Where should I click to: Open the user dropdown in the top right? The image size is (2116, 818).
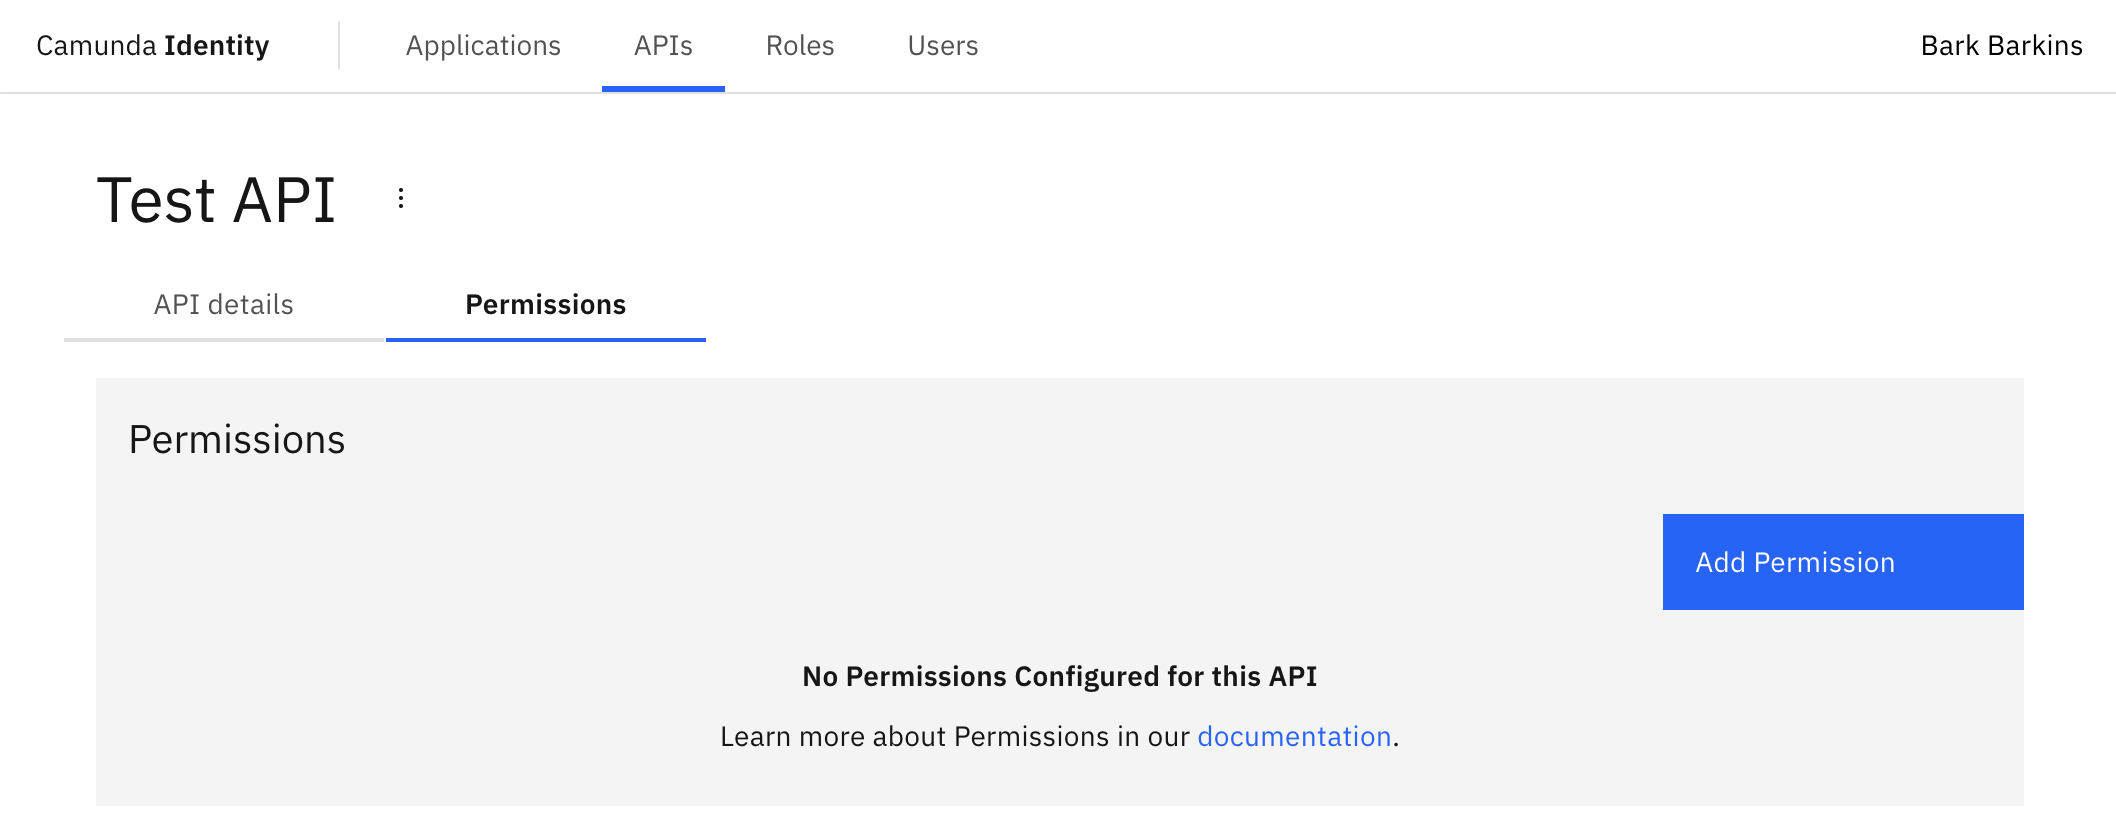click(x=2000, y=46)
